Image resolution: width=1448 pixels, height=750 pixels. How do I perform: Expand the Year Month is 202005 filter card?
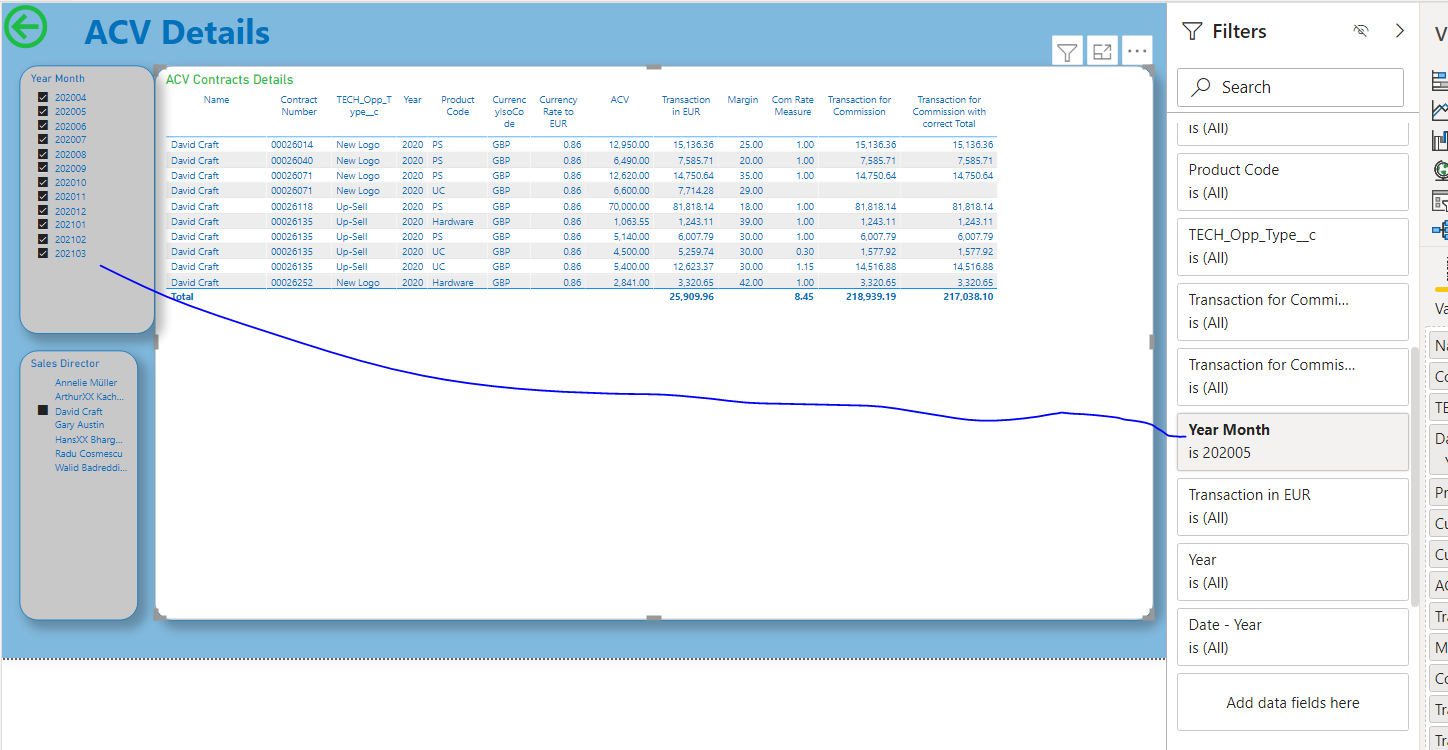pyautogui.click(x=1292, y=441)
